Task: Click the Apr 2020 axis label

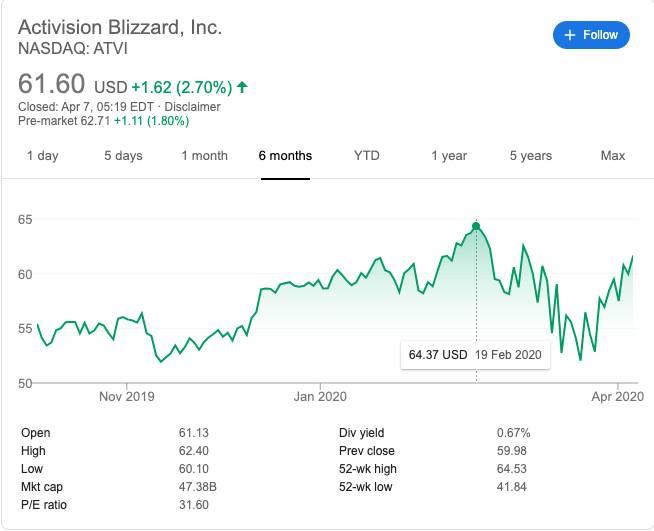Action: pos(617,397)
